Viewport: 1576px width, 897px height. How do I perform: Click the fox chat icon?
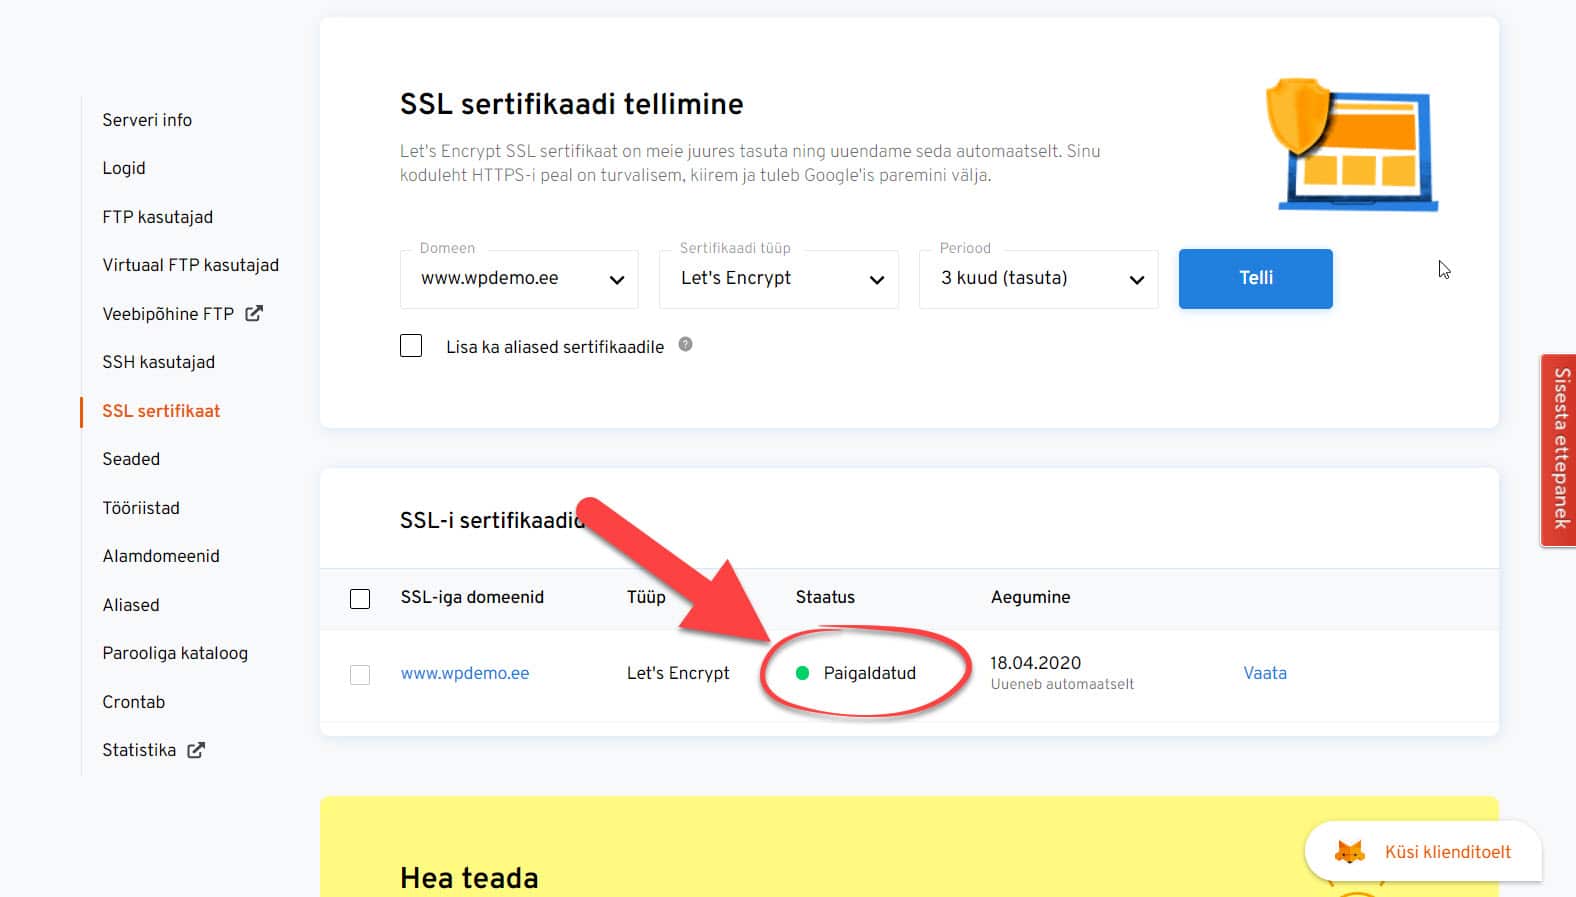[x=1350, y=852]
